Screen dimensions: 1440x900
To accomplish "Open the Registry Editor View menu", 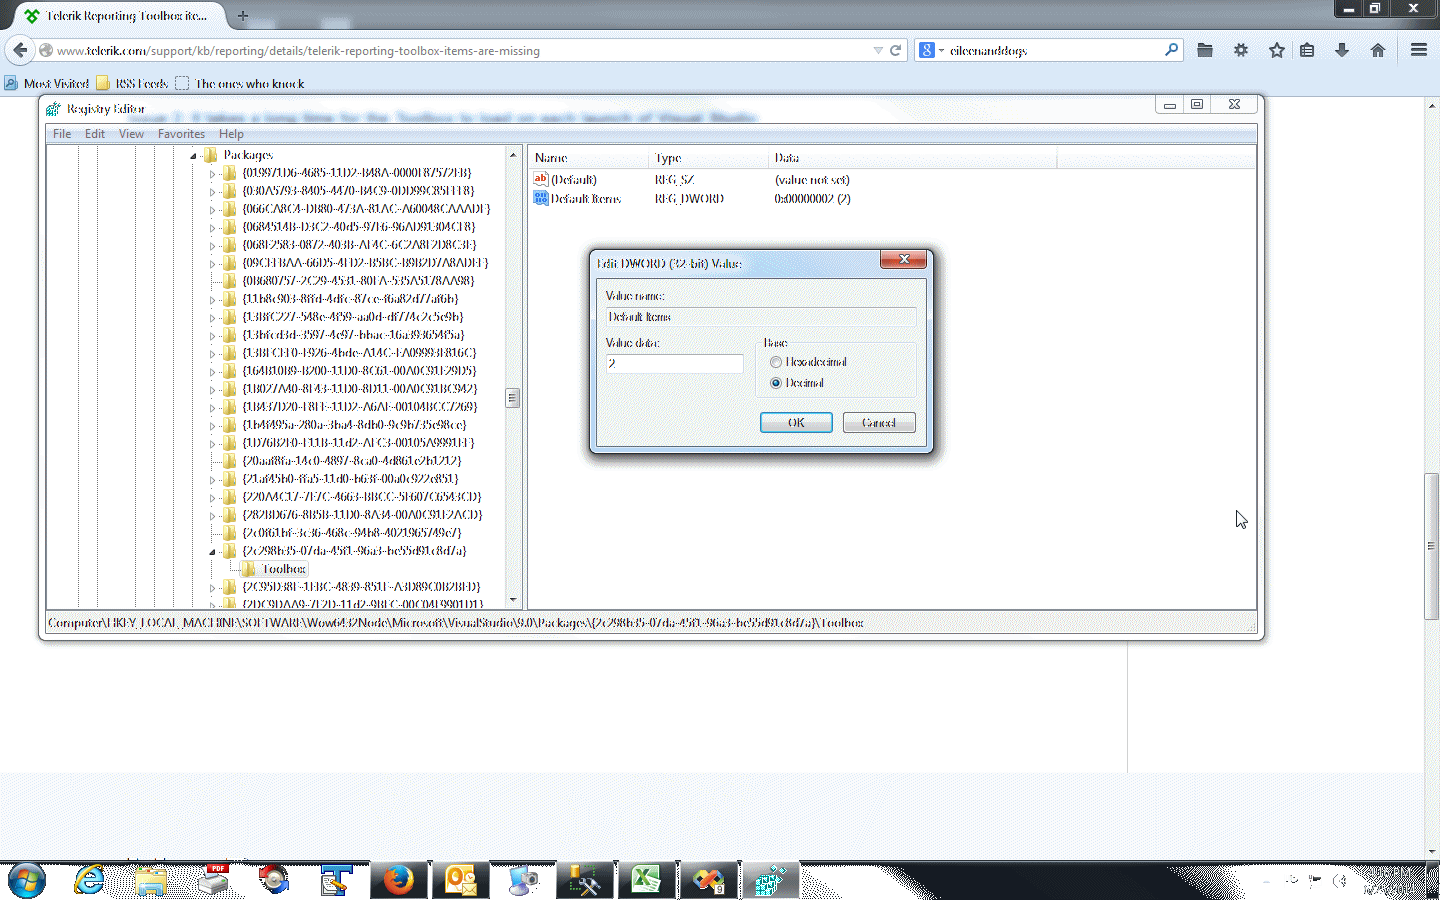I will [x=131, y=134].
